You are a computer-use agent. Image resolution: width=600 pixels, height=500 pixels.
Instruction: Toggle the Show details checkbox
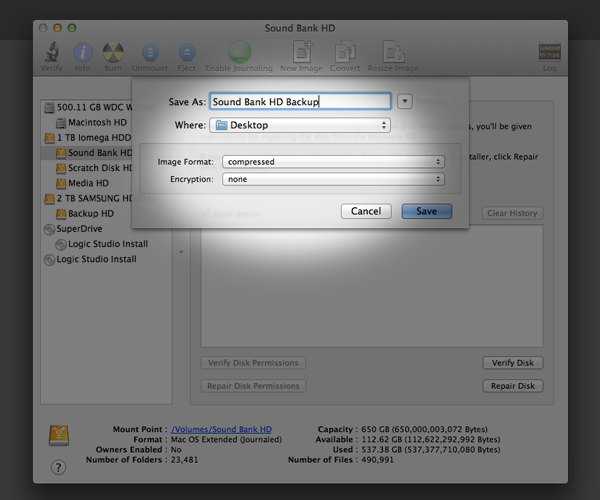point(207,213)
